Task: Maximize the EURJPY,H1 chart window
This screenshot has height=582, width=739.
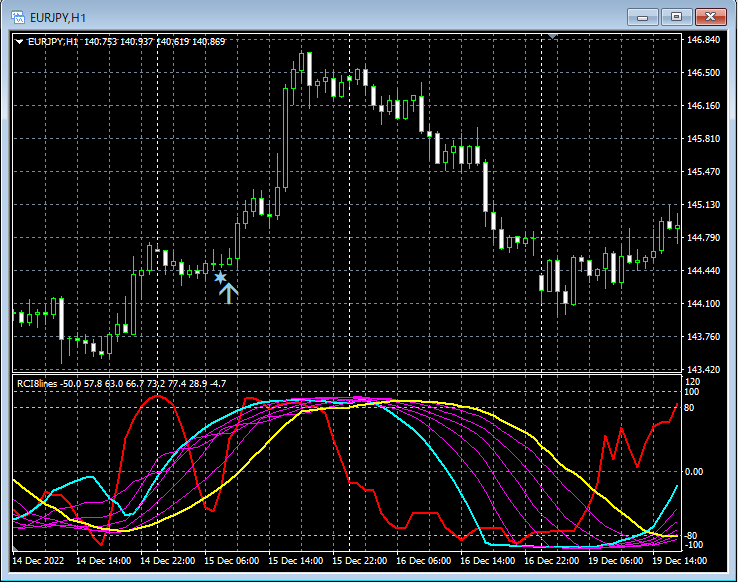Action: pos(676,16)
